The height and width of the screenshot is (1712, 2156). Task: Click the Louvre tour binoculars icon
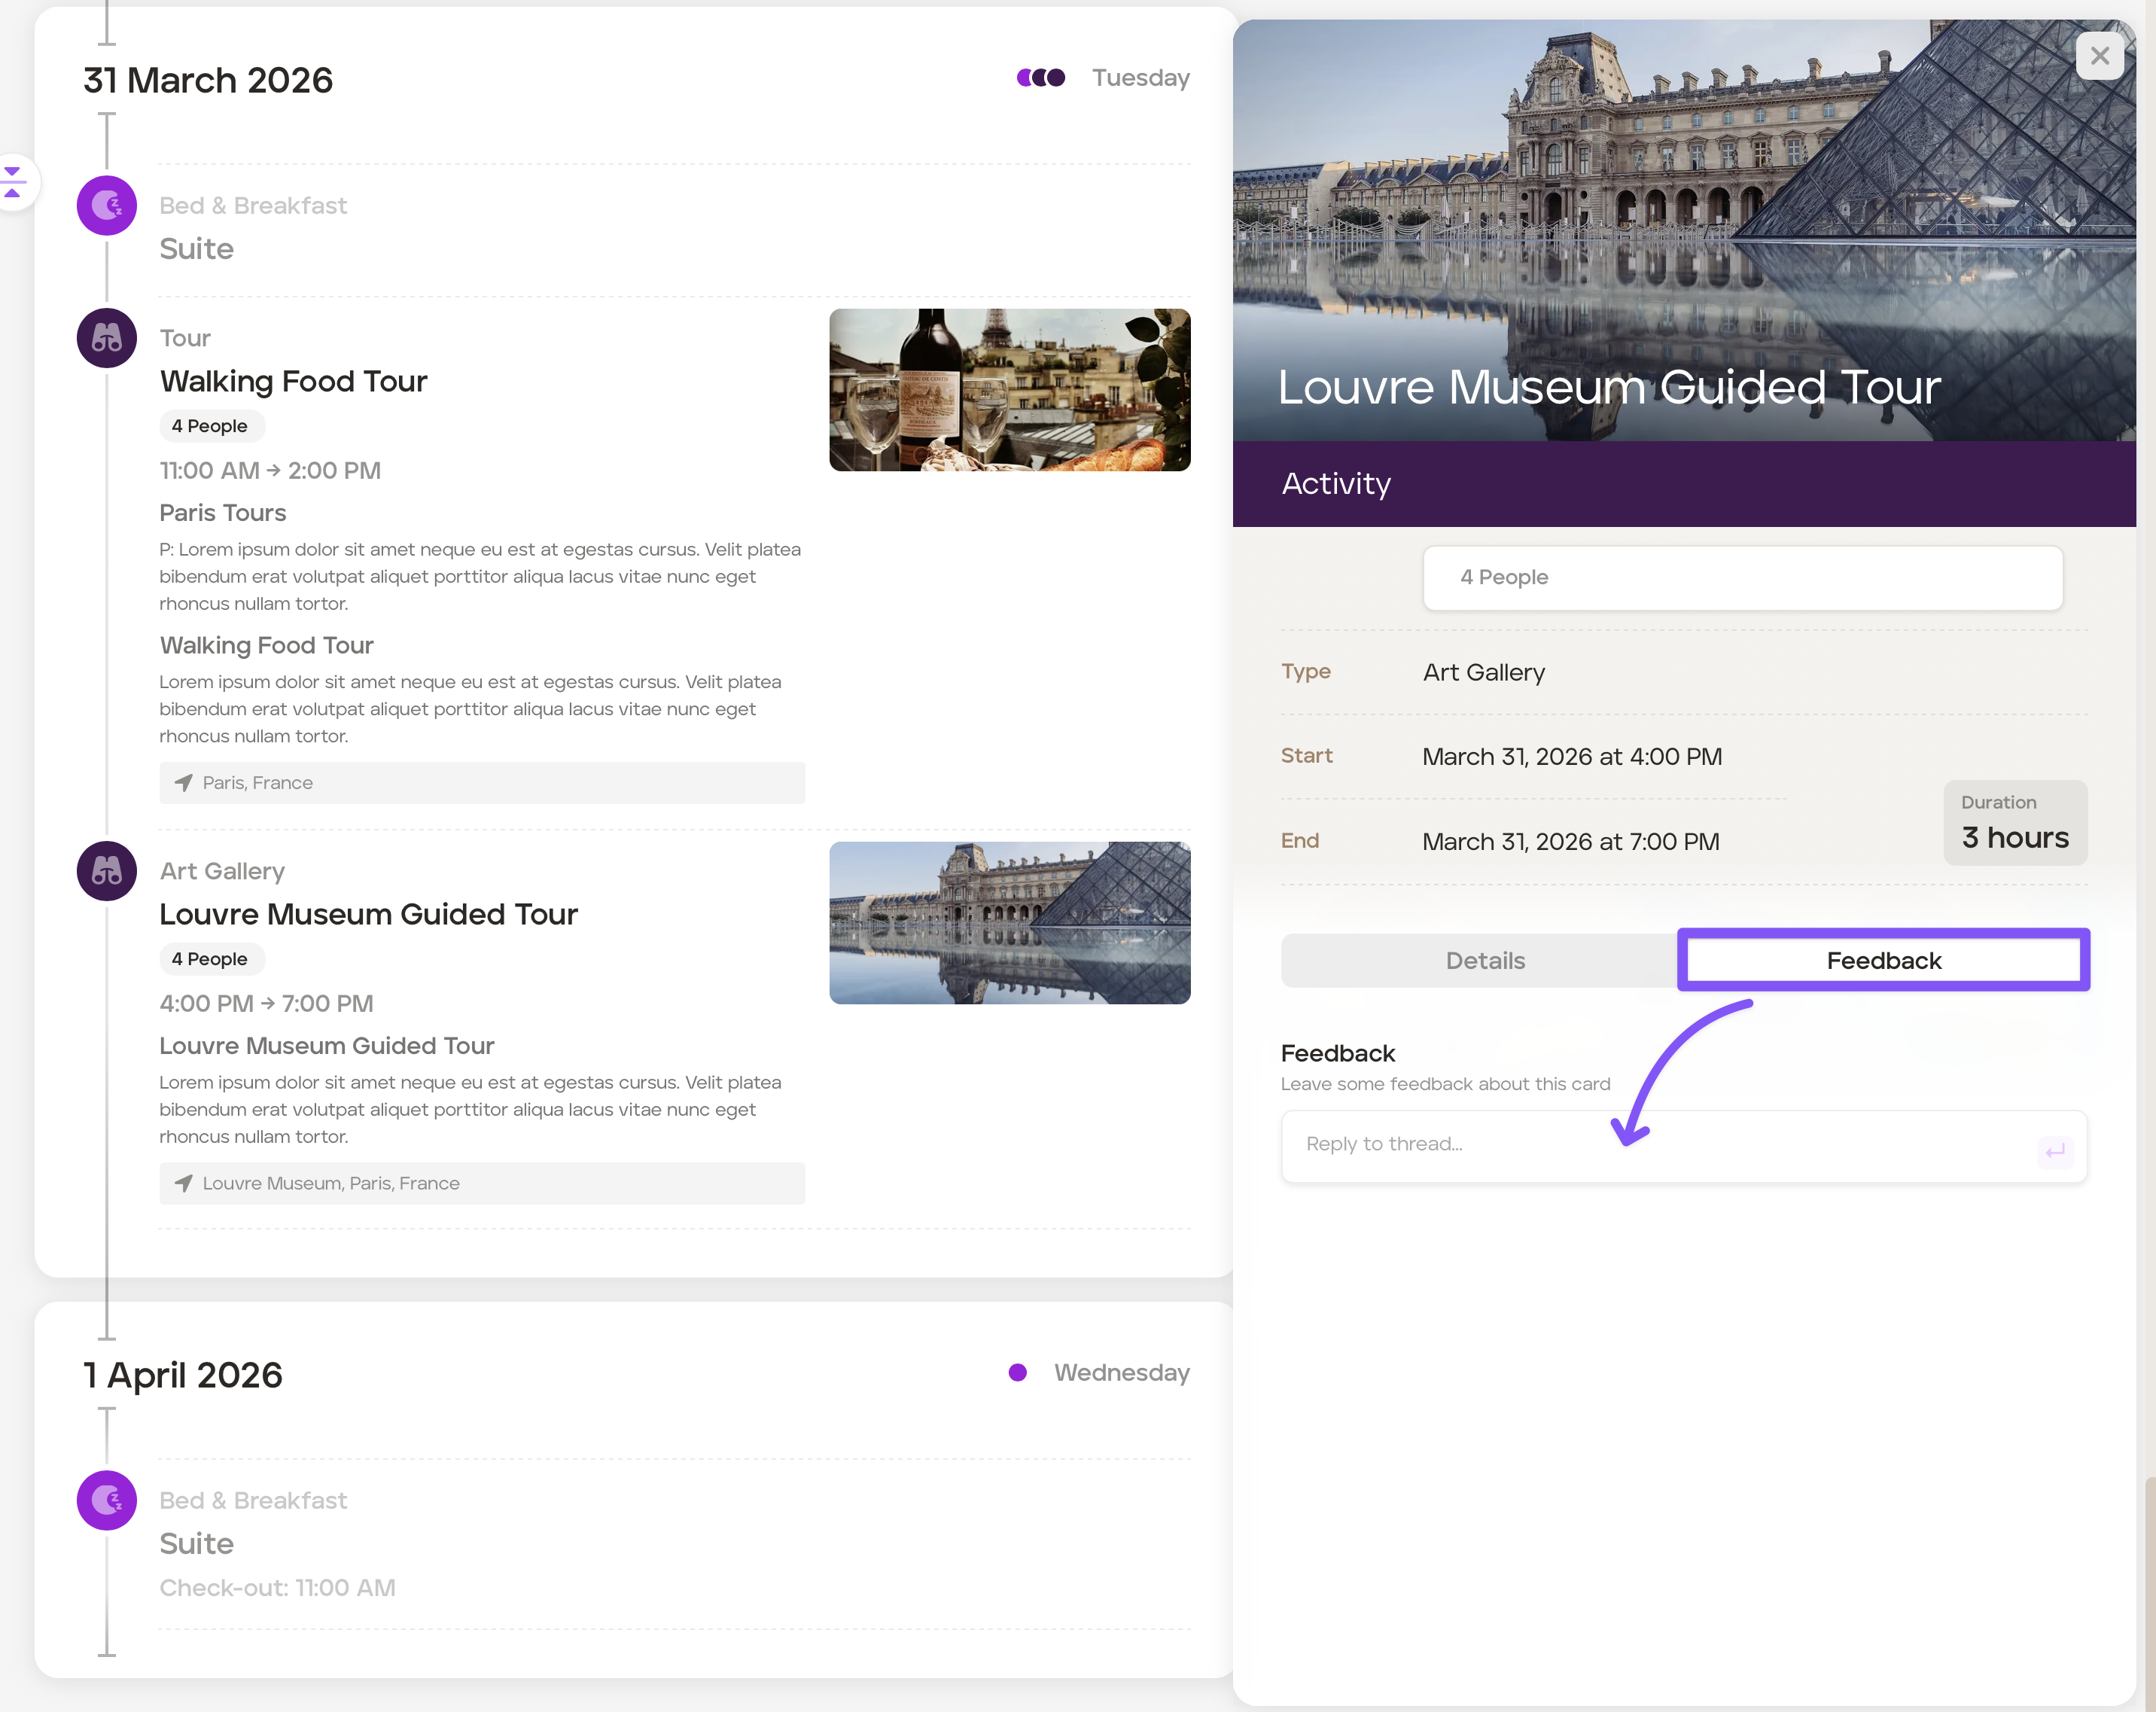tap(107, 871)
